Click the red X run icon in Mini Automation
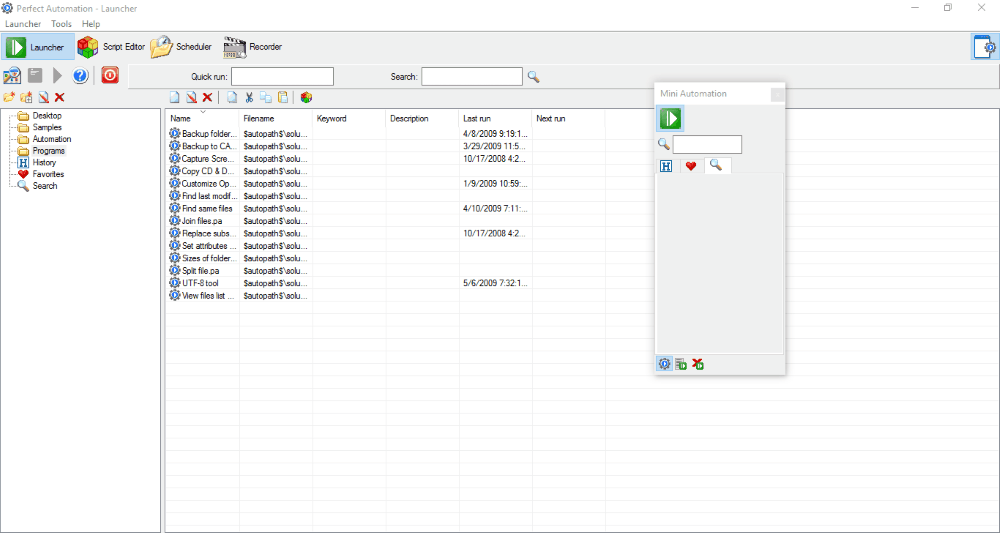The width and height of the screenshot is (1000, 533). 698,364
